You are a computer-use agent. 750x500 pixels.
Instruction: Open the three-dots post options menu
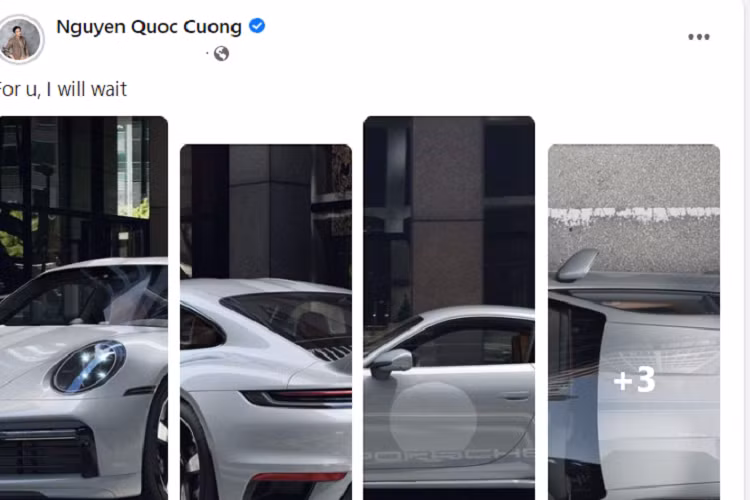[x=698, y=37]
